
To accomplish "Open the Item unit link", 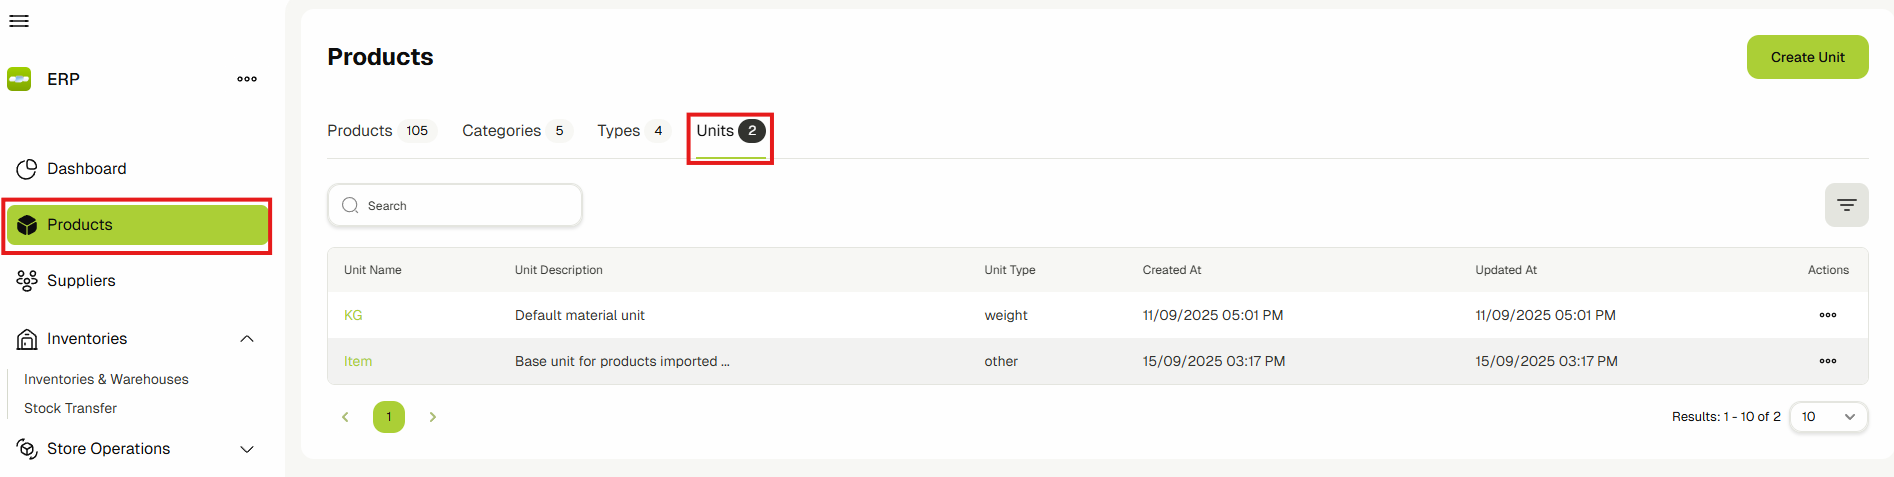I will point(358,361).
